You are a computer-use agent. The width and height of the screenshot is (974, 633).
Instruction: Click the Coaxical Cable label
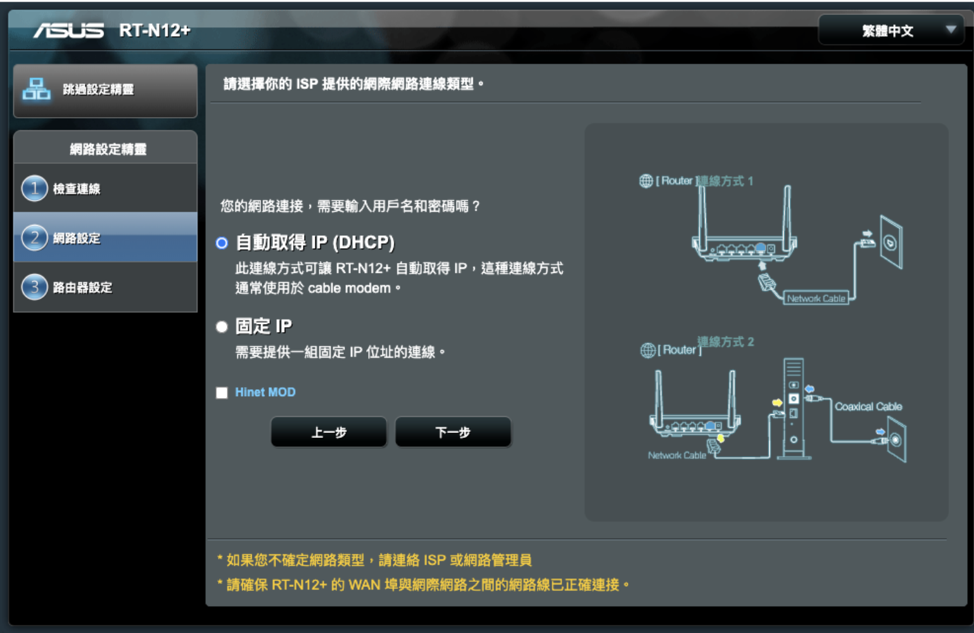tap(868, 406)
